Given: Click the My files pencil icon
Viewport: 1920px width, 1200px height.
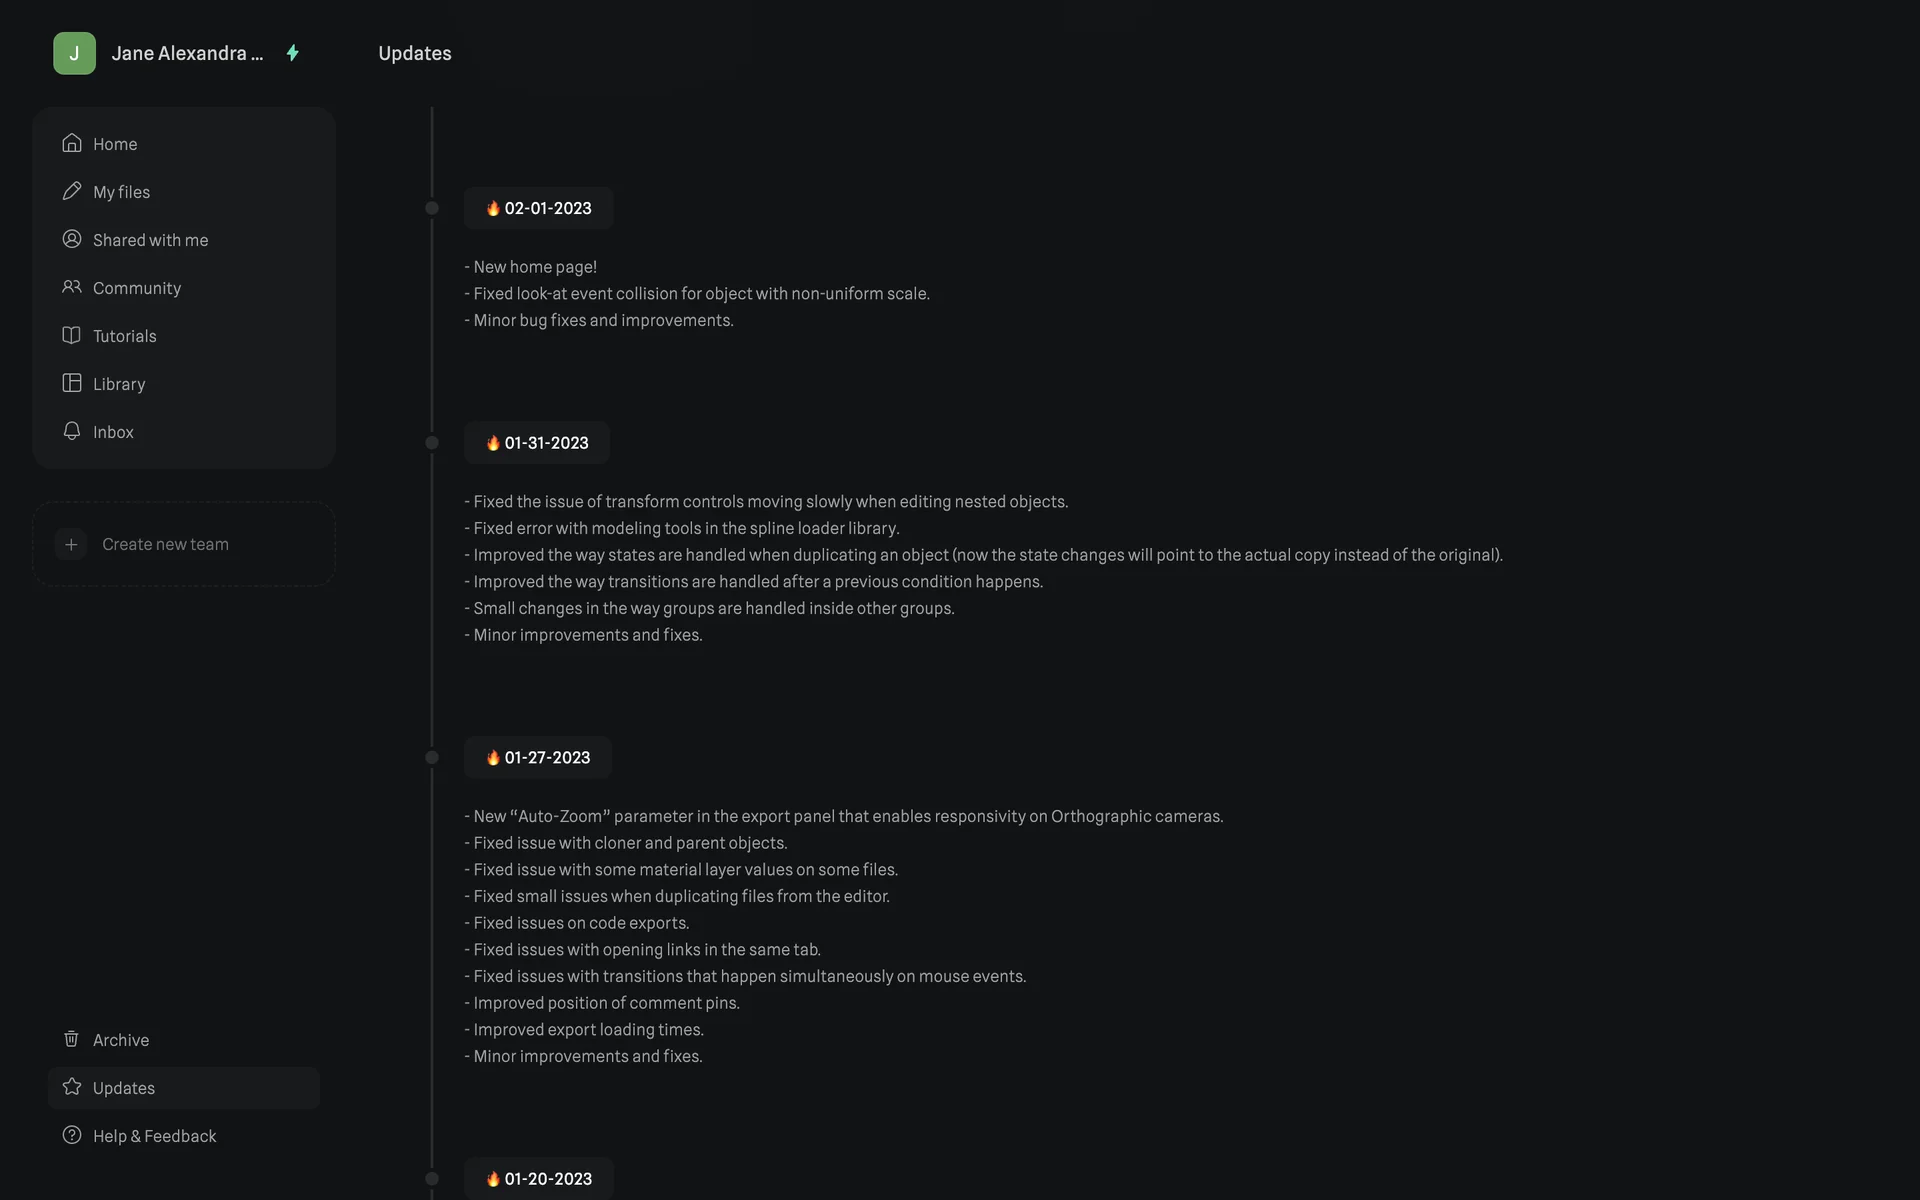Looking at the screenshot, I should click(71, 191).
